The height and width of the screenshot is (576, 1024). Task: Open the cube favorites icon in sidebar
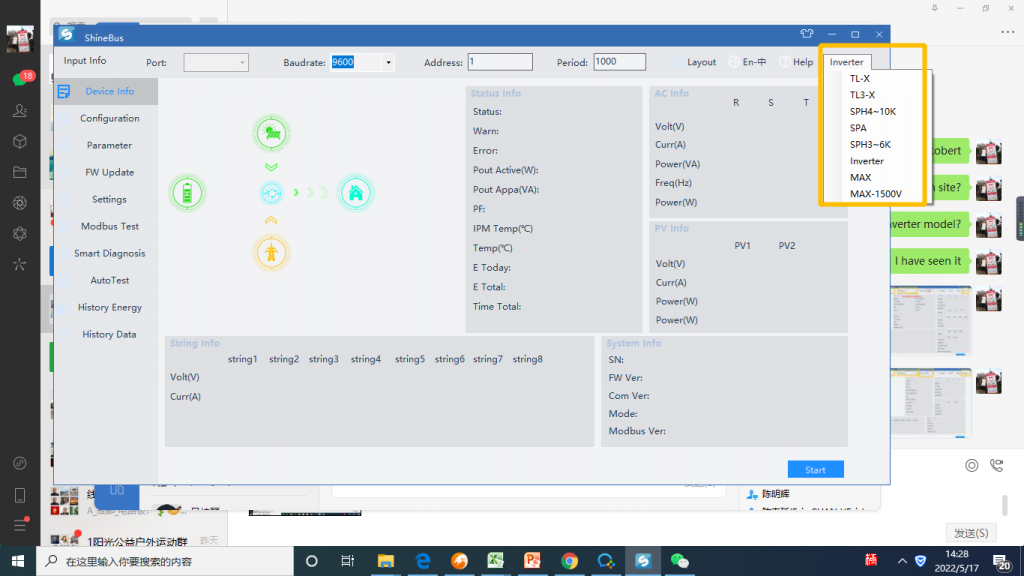[20, 141]
